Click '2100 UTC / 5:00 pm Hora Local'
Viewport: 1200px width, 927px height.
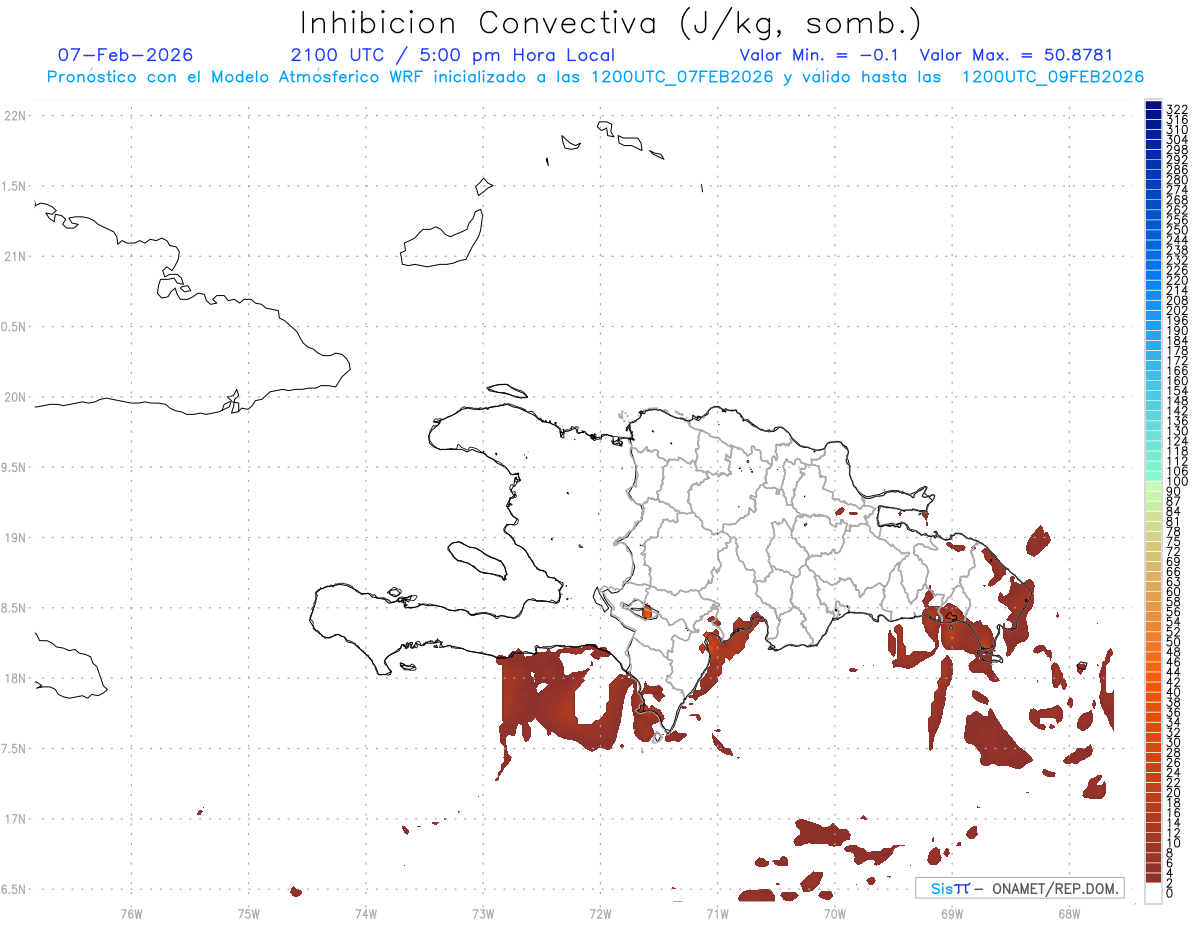pos(453,55)
